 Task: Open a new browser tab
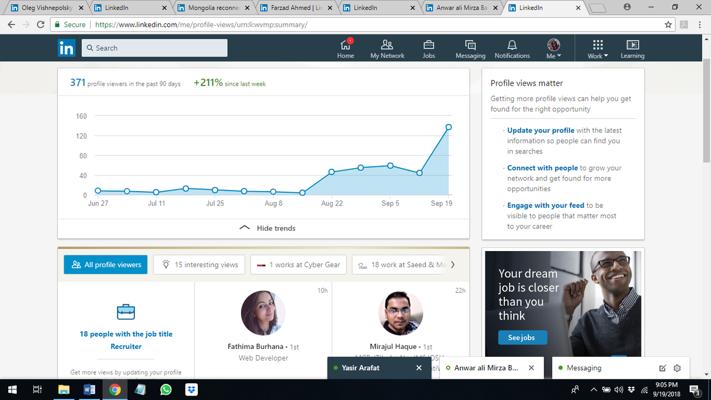click(598, 8)
